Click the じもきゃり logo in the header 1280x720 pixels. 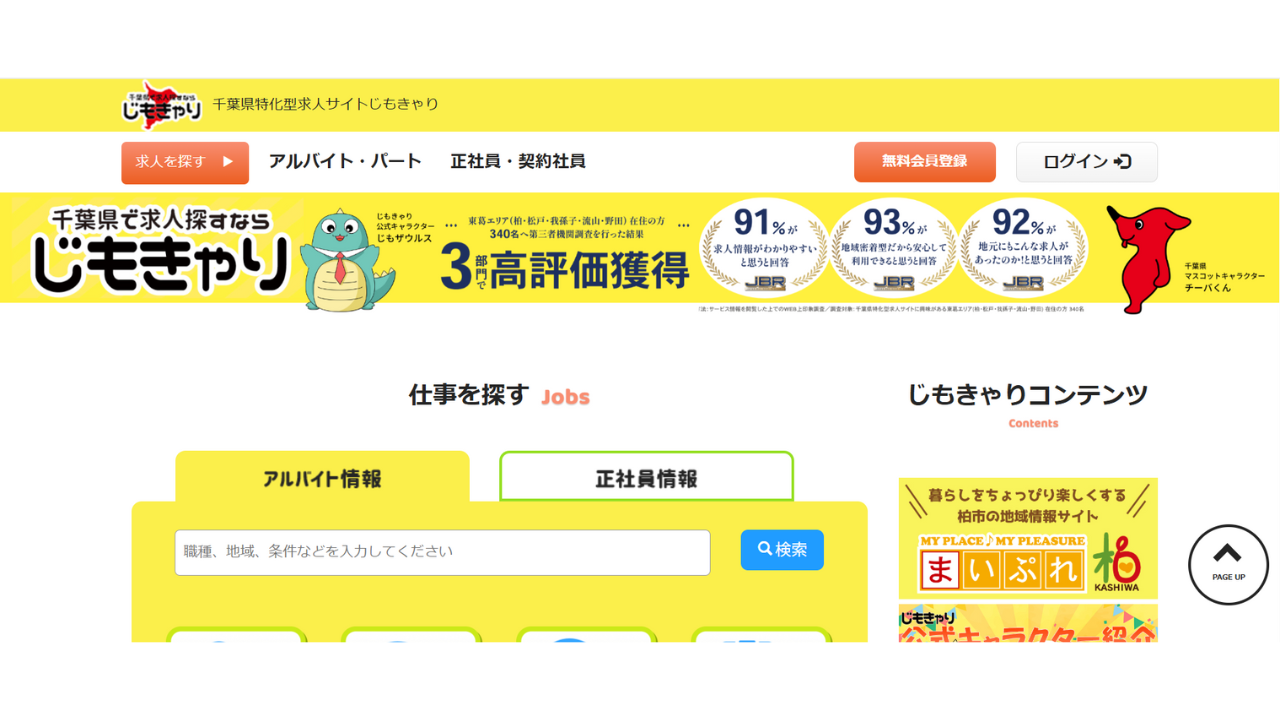tap(162, 104)
